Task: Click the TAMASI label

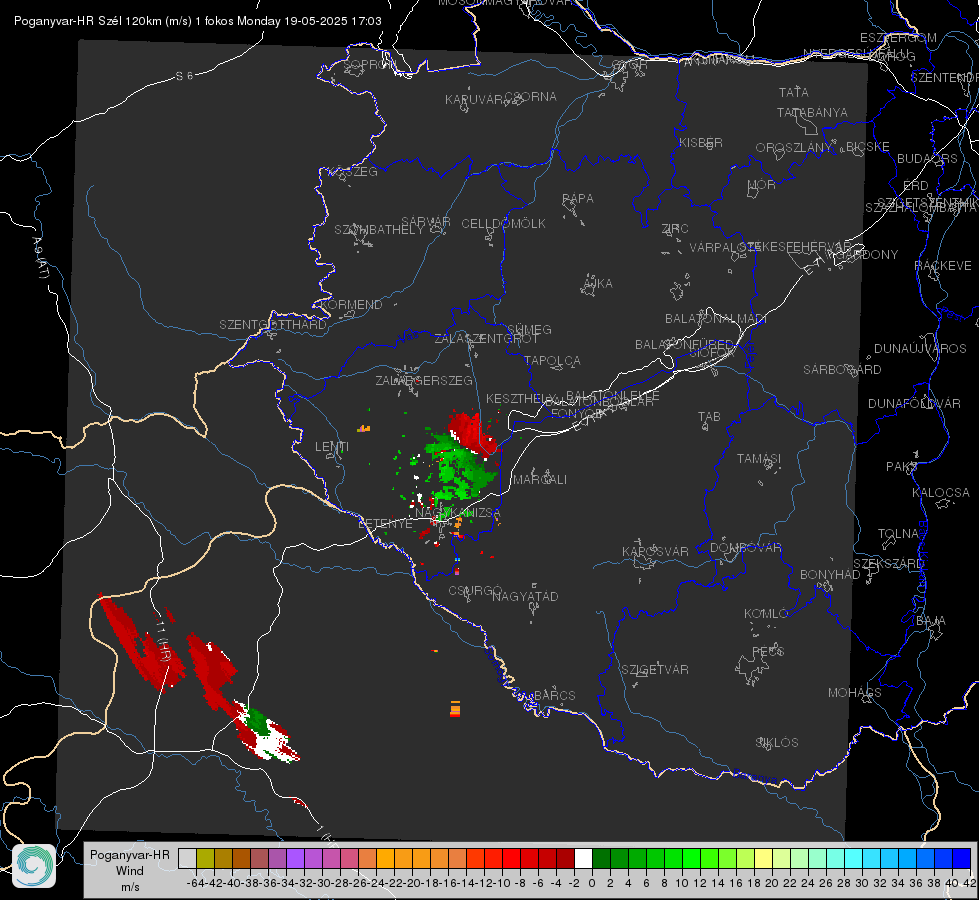Action: [759, 458]
